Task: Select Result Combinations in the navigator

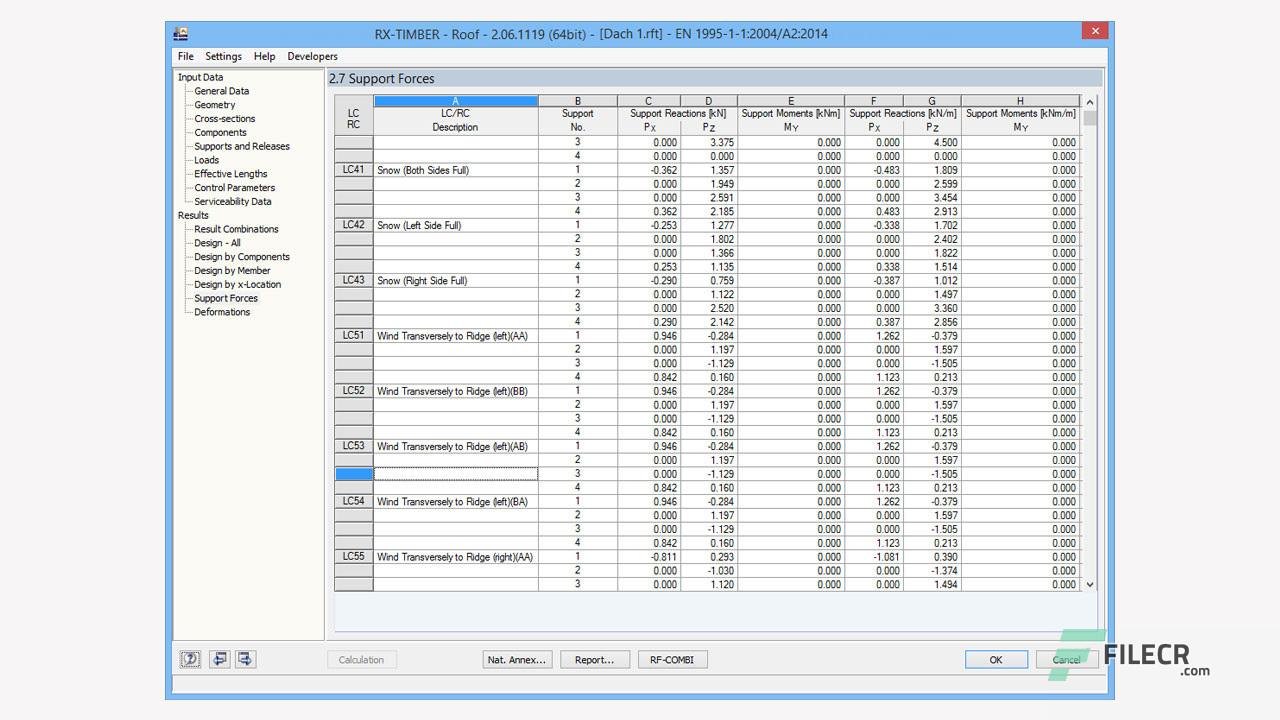Action: click(236, 229)
